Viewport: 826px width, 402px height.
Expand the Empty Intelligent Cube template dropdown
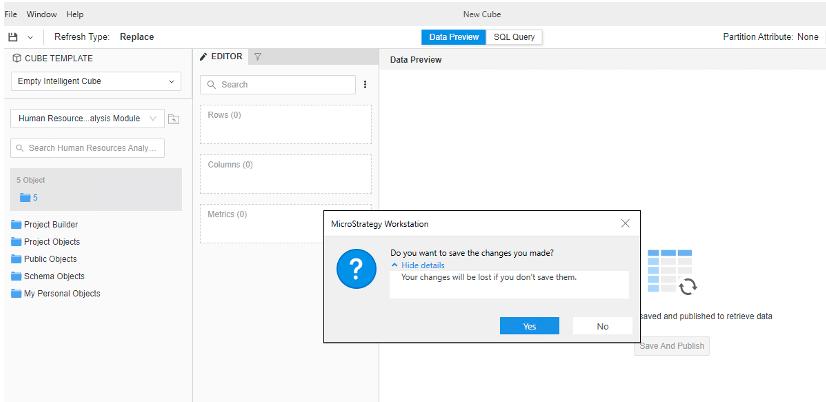click(x=95, y=81)
